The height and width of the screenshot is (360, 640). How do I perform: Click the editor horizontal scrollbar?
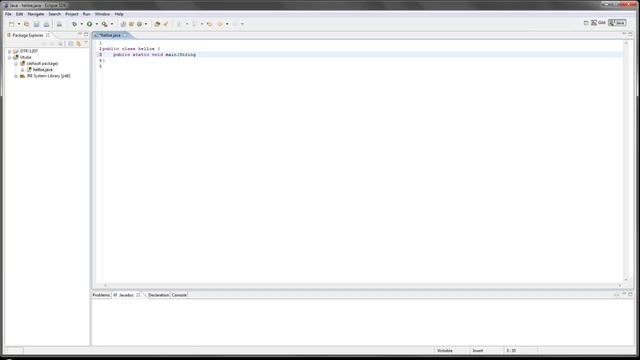(362, 286)
